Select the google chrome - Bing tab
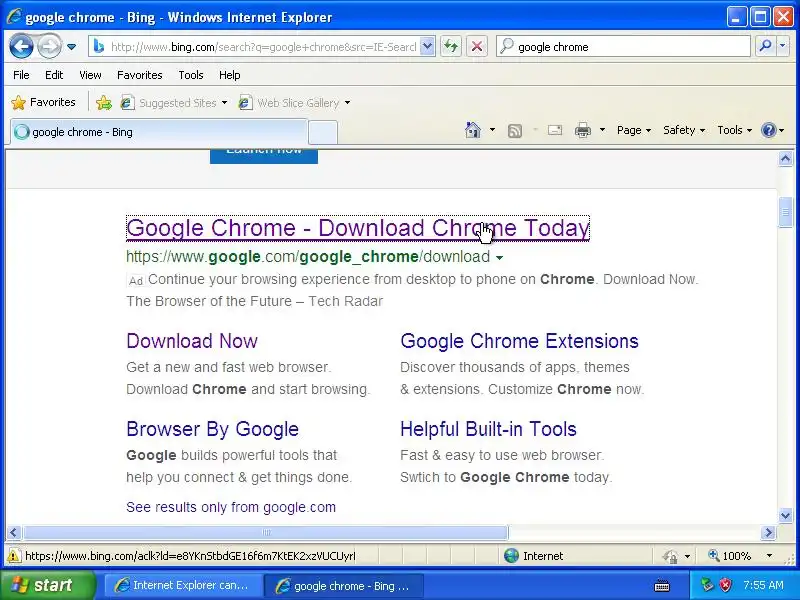Screen dimensions: 800x600 (159, 132)
